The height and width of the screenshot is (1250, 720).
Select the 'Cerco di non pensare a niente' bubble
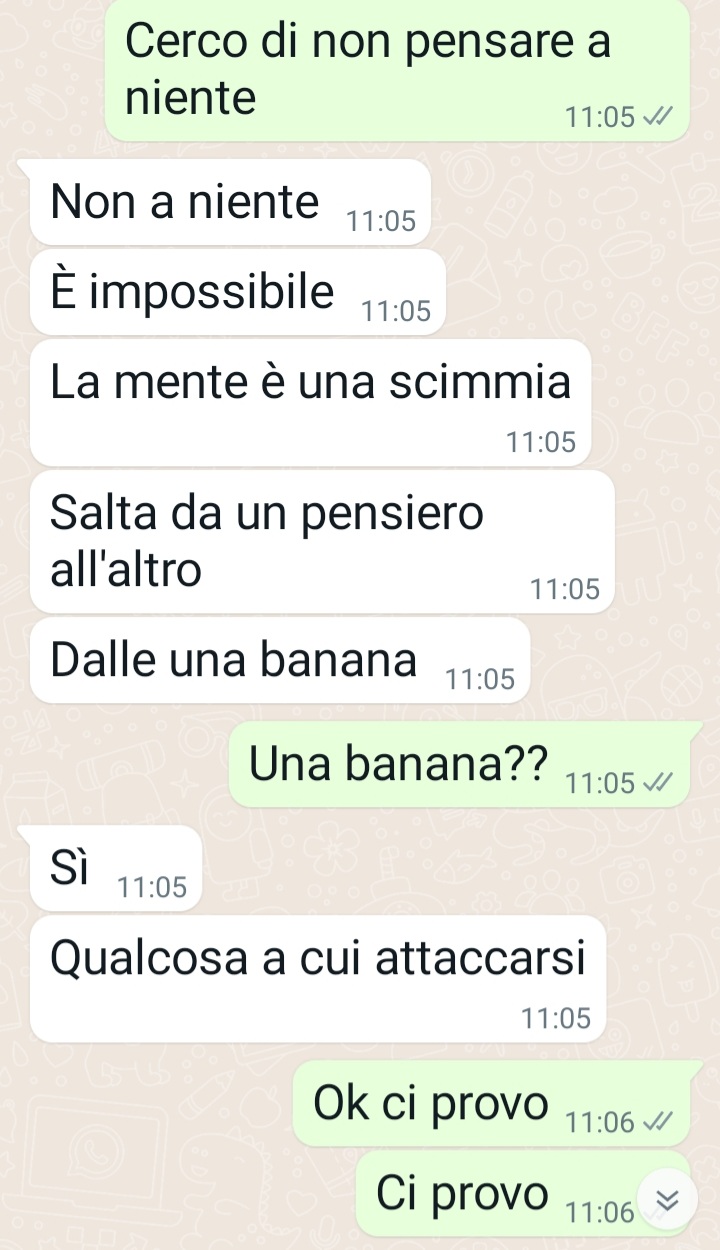point(398,70)
